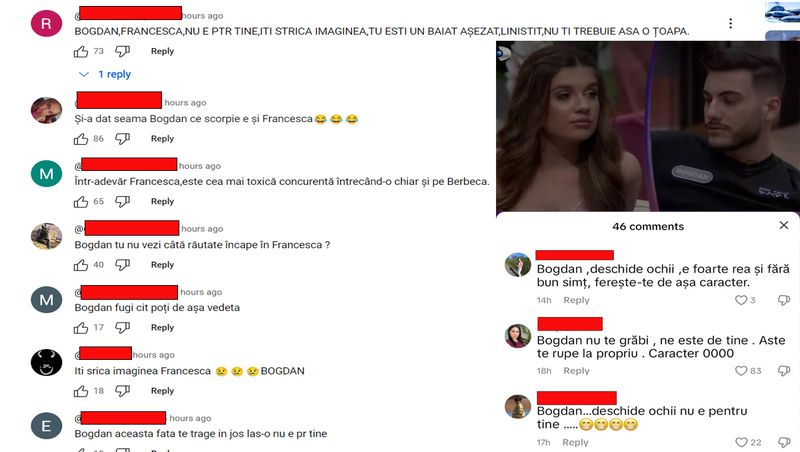Reply to the 'Caracter 0000' comment
800x452 pixels.
tap(576, 371)
